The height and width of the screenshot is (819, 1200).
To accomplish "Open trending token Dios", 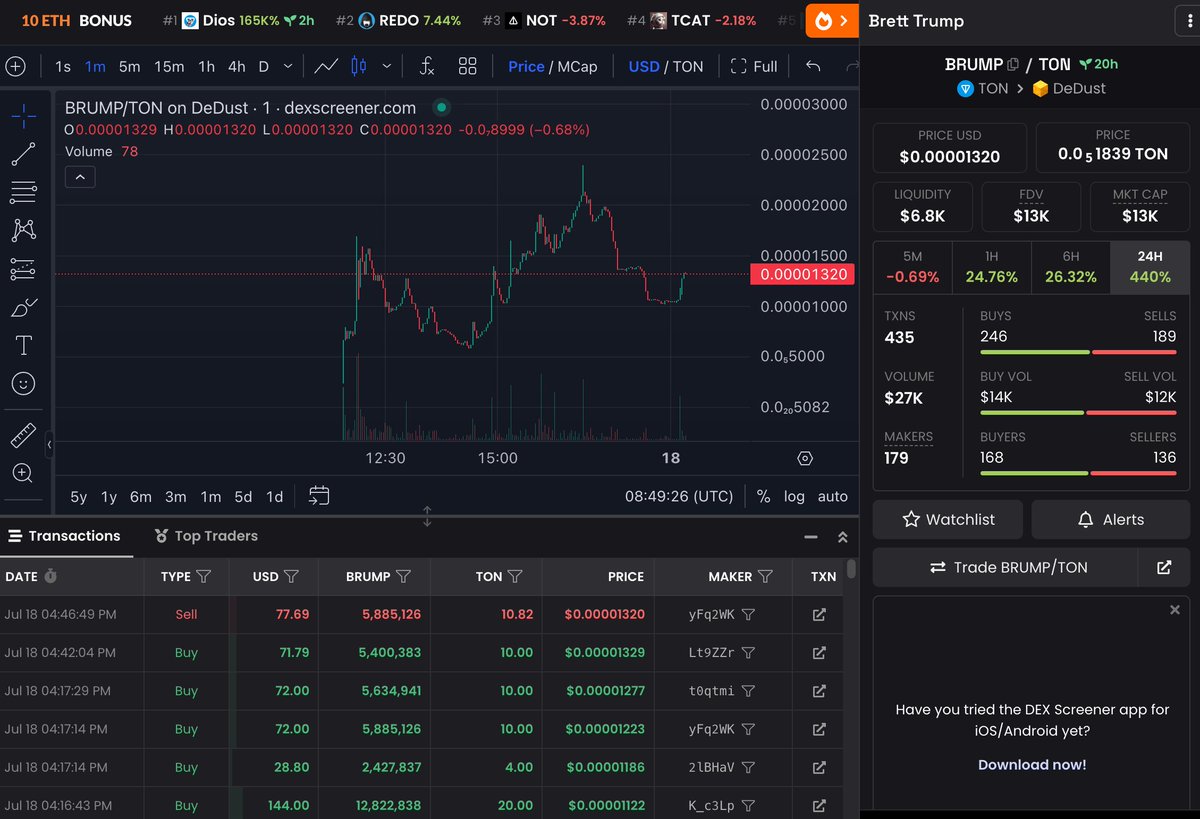I will [237, 20].
